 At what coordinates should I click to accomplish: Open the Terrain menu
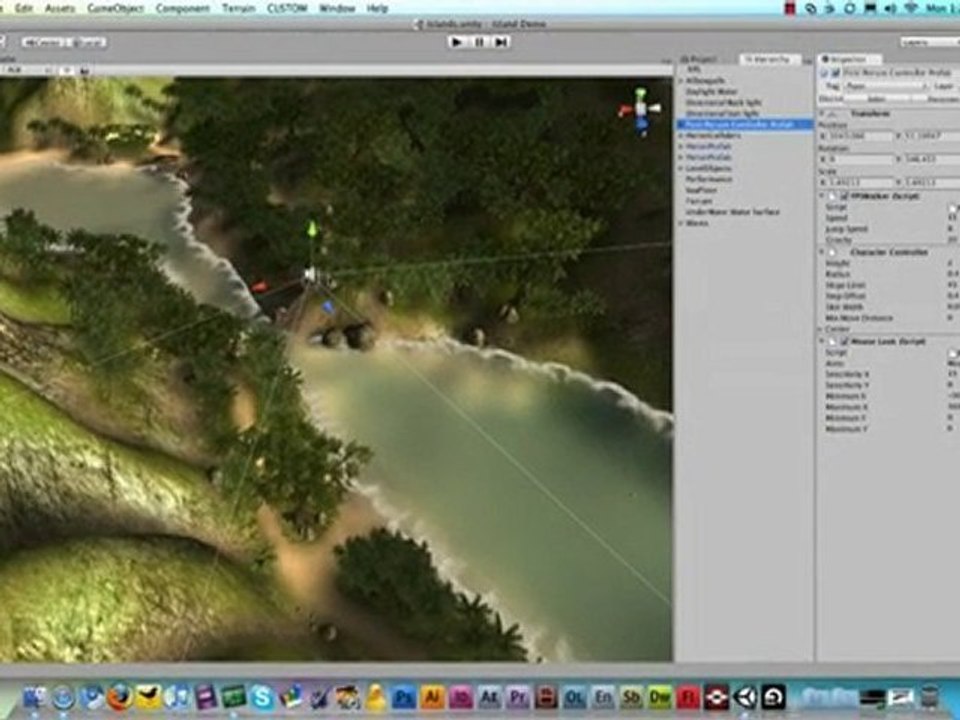click(238, 8)
